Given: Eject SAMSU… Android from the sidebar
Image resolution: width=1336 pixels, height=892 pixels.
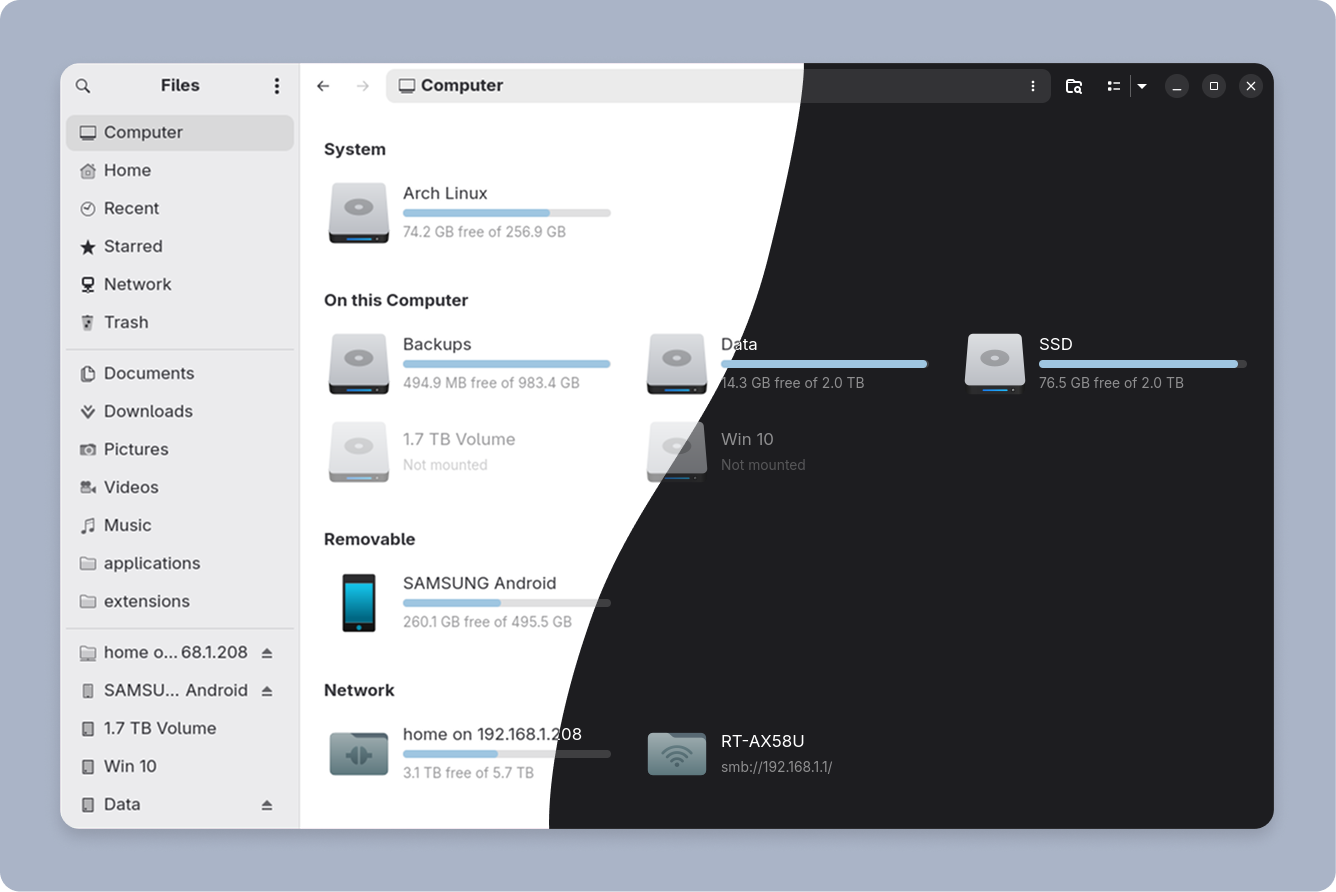Looking at the screenshot, I should [x=267, y=691].
